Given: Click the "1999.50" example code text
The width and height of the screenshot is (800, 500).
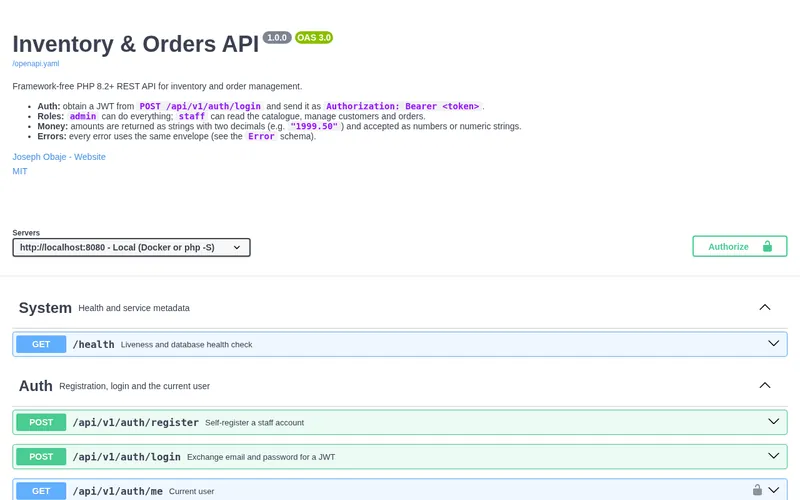Looking at the screenshot, I should pos(314,126).
